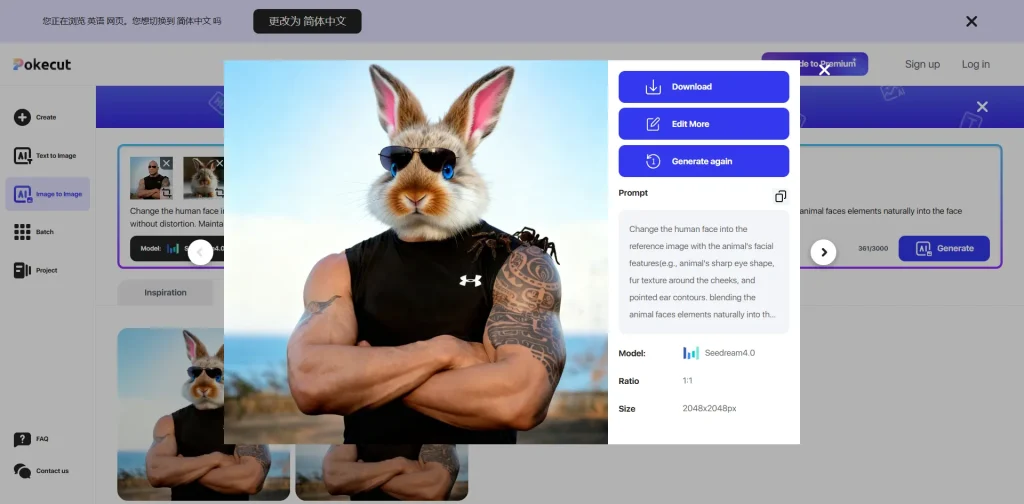Click the Log in link
1024x504 pixels.
[976, 64]
